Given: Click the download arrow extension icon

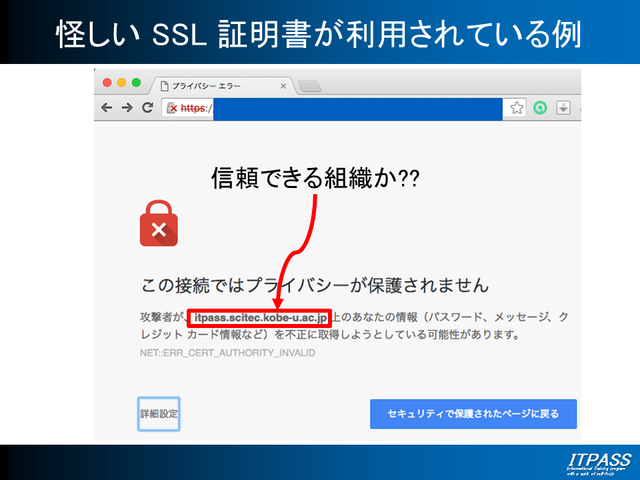Looking at the screenshot, I should point(563,107).
